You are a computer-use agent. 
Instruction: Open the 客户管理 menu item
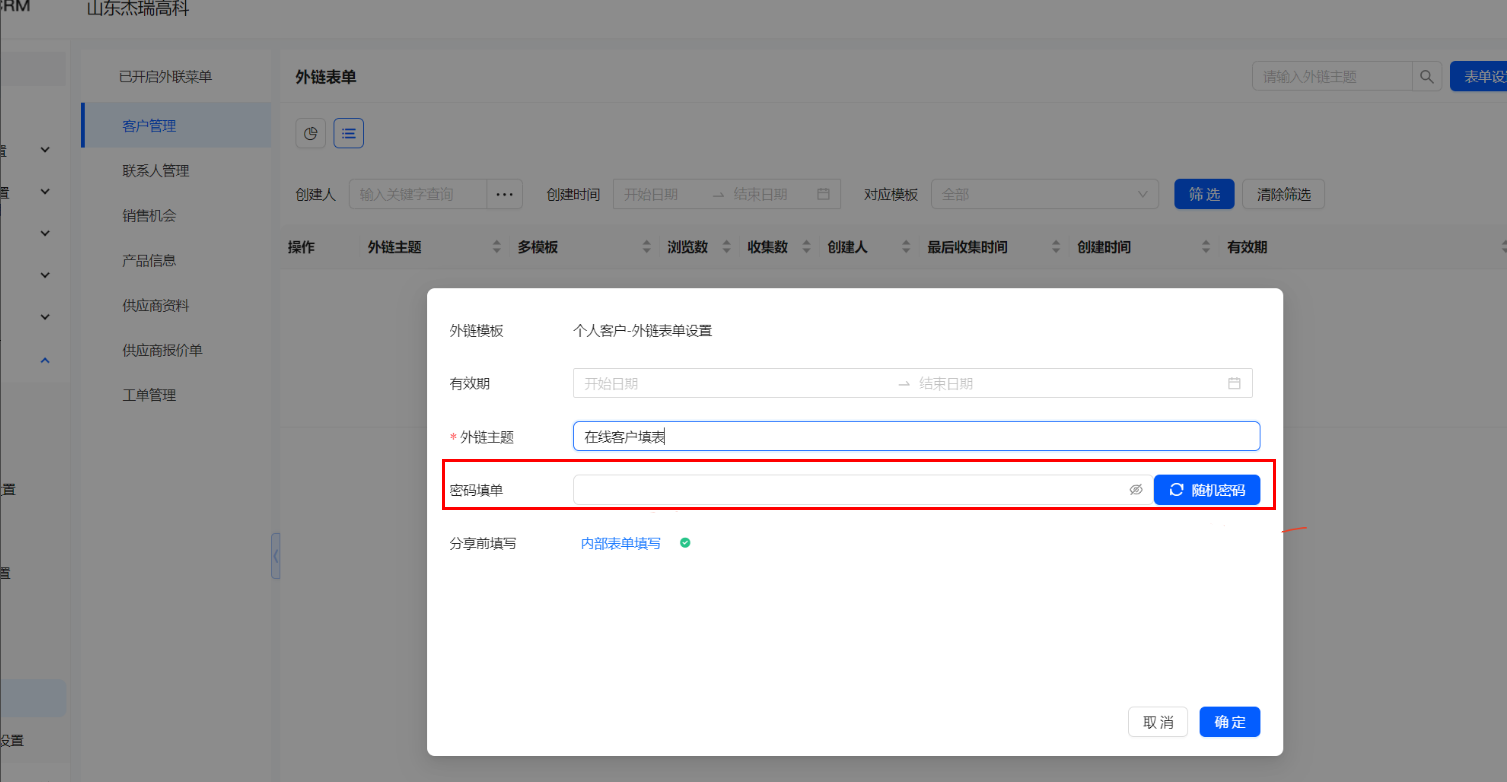[x=176, y=125]
